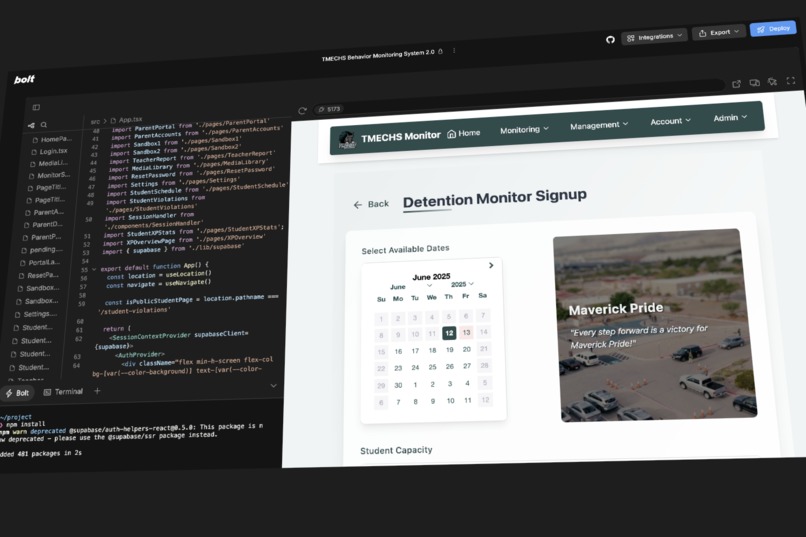Expand the Management menu
Image resolution: width=806 pixels, height=537 pixels.
(599, 125)
